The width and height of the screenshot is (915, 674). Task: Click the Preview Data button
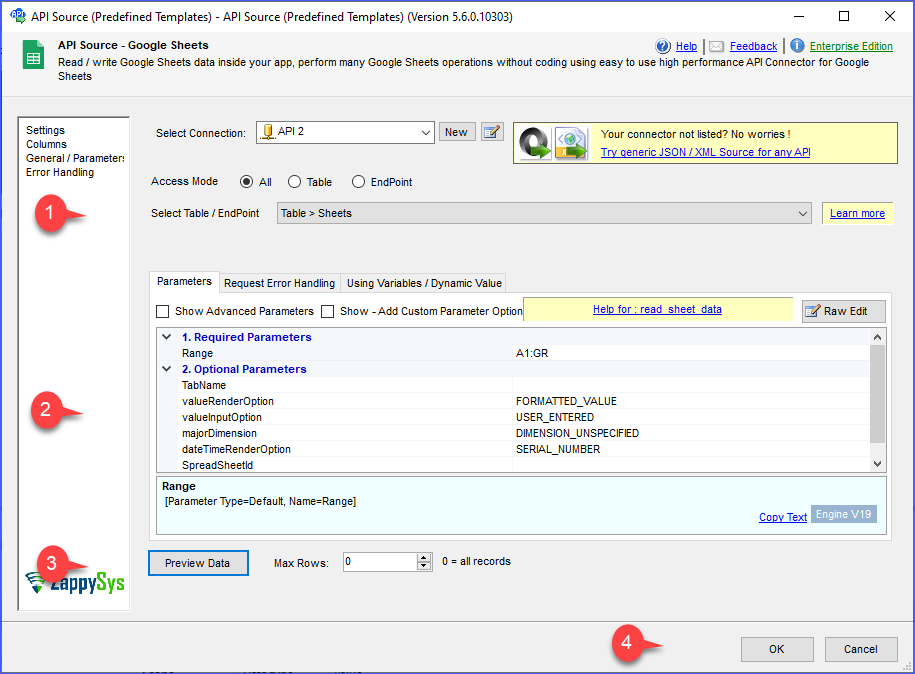coord(198,563)
